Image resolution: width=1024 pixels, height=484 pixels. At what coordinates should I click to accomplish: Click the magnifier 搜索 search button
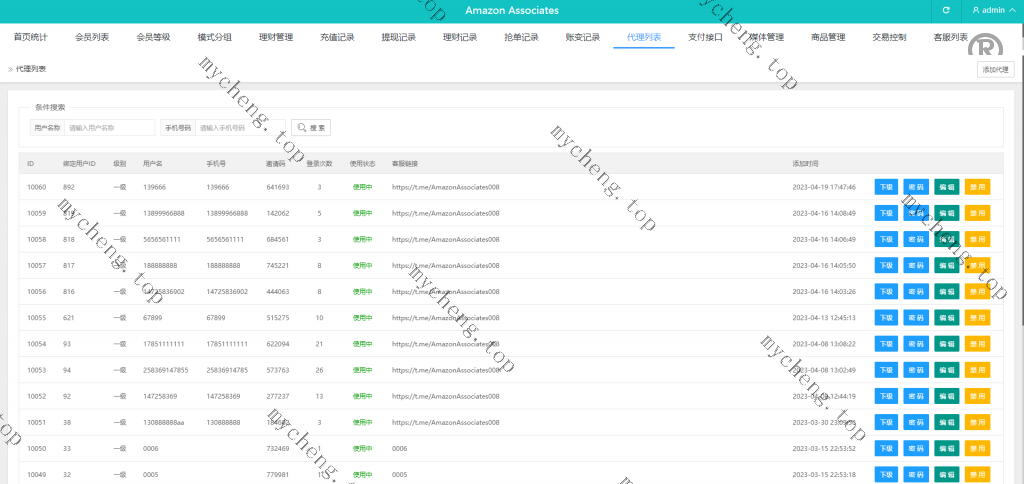310,128
